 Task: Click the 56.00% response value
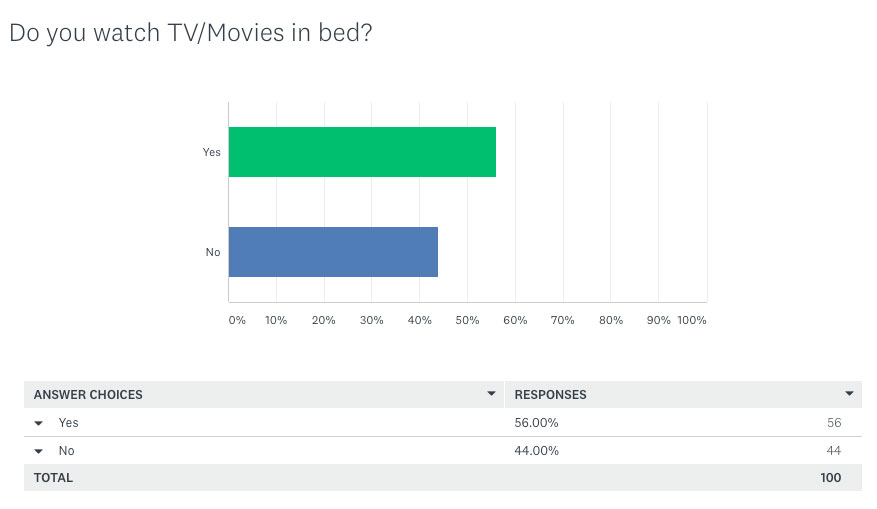click(x=536, y=423)
